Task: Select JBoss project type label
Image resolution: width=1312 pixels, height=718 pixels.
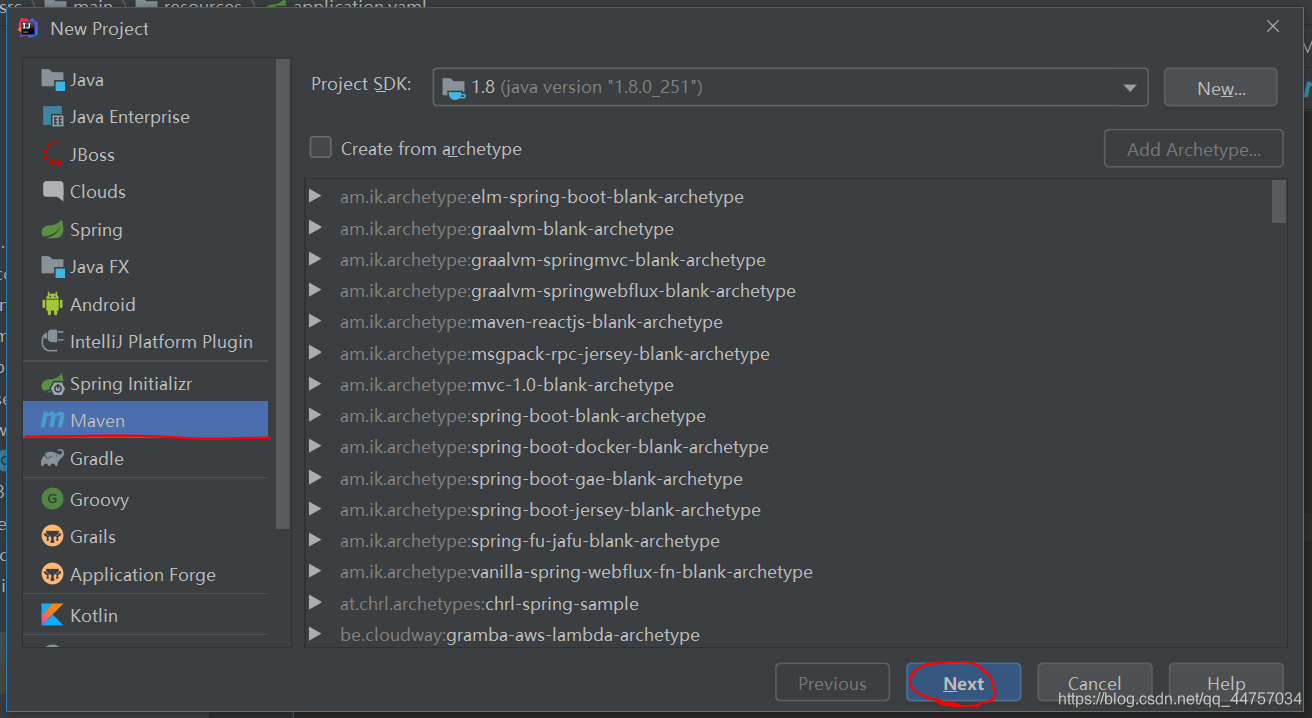Action: pyautogui.click(x=92, y=155)
